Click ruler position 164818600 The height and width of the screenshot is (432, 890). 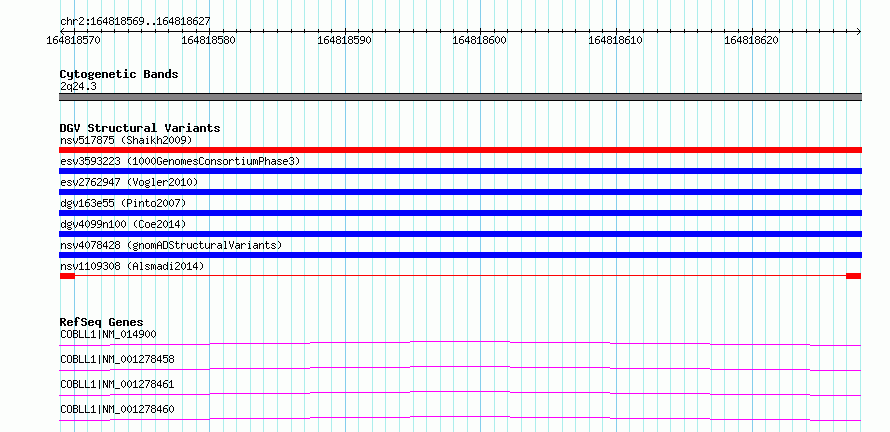pos(480,40)
